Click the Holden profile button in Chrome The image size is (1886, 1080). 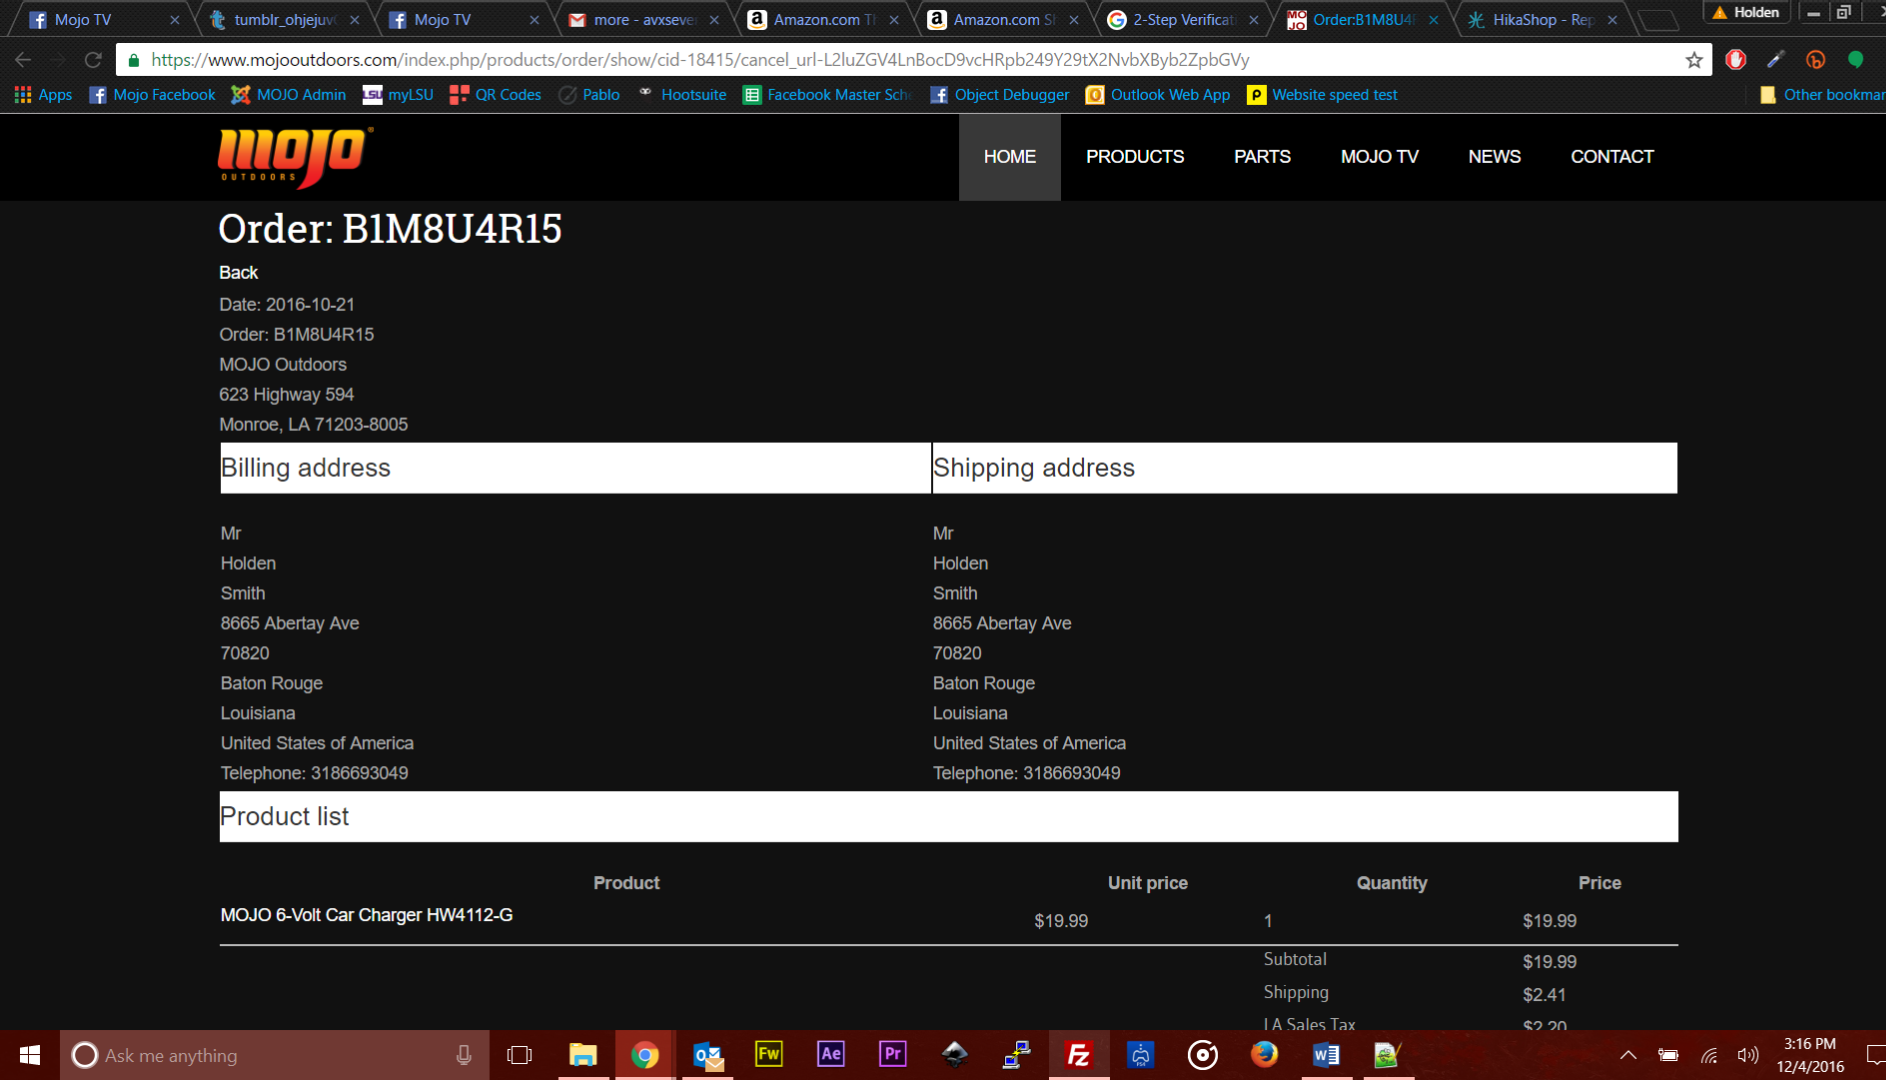tap(1746, 13)
